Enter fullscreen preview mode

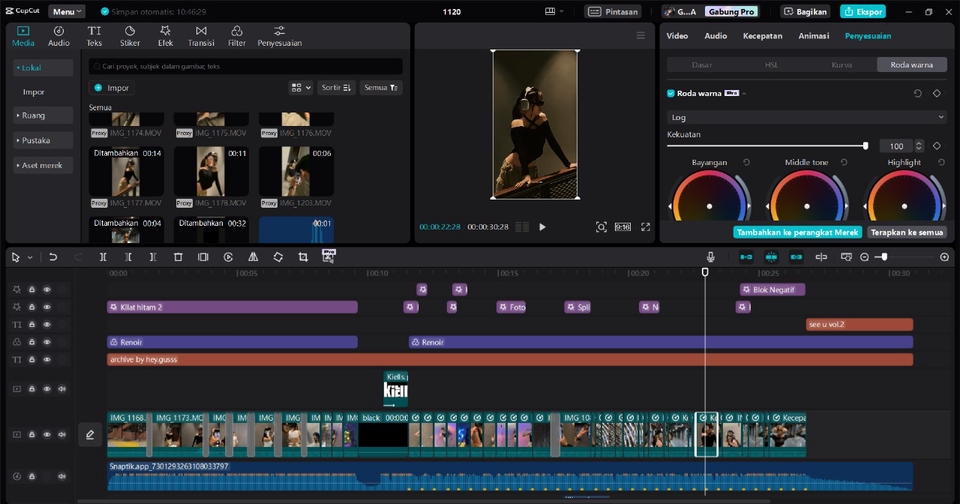[645, 227]
